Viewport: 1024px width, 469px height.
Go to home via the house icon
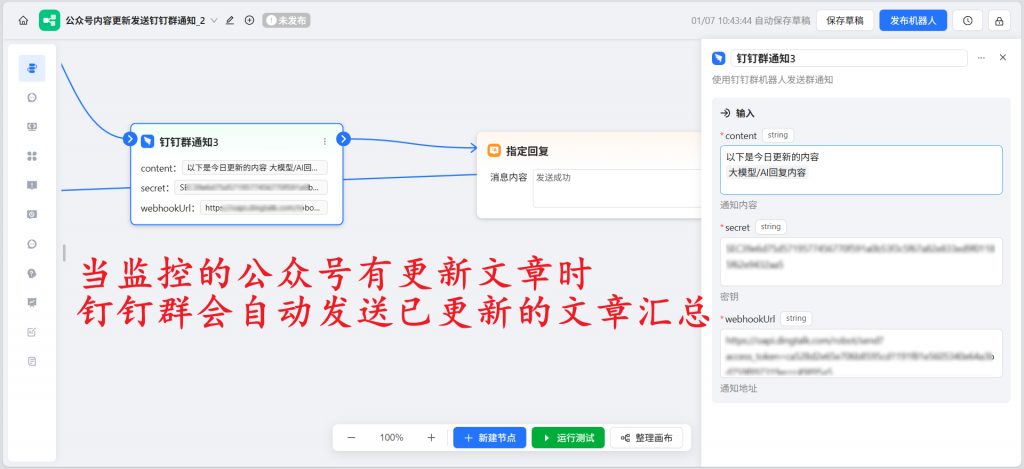tap(24, 20)
